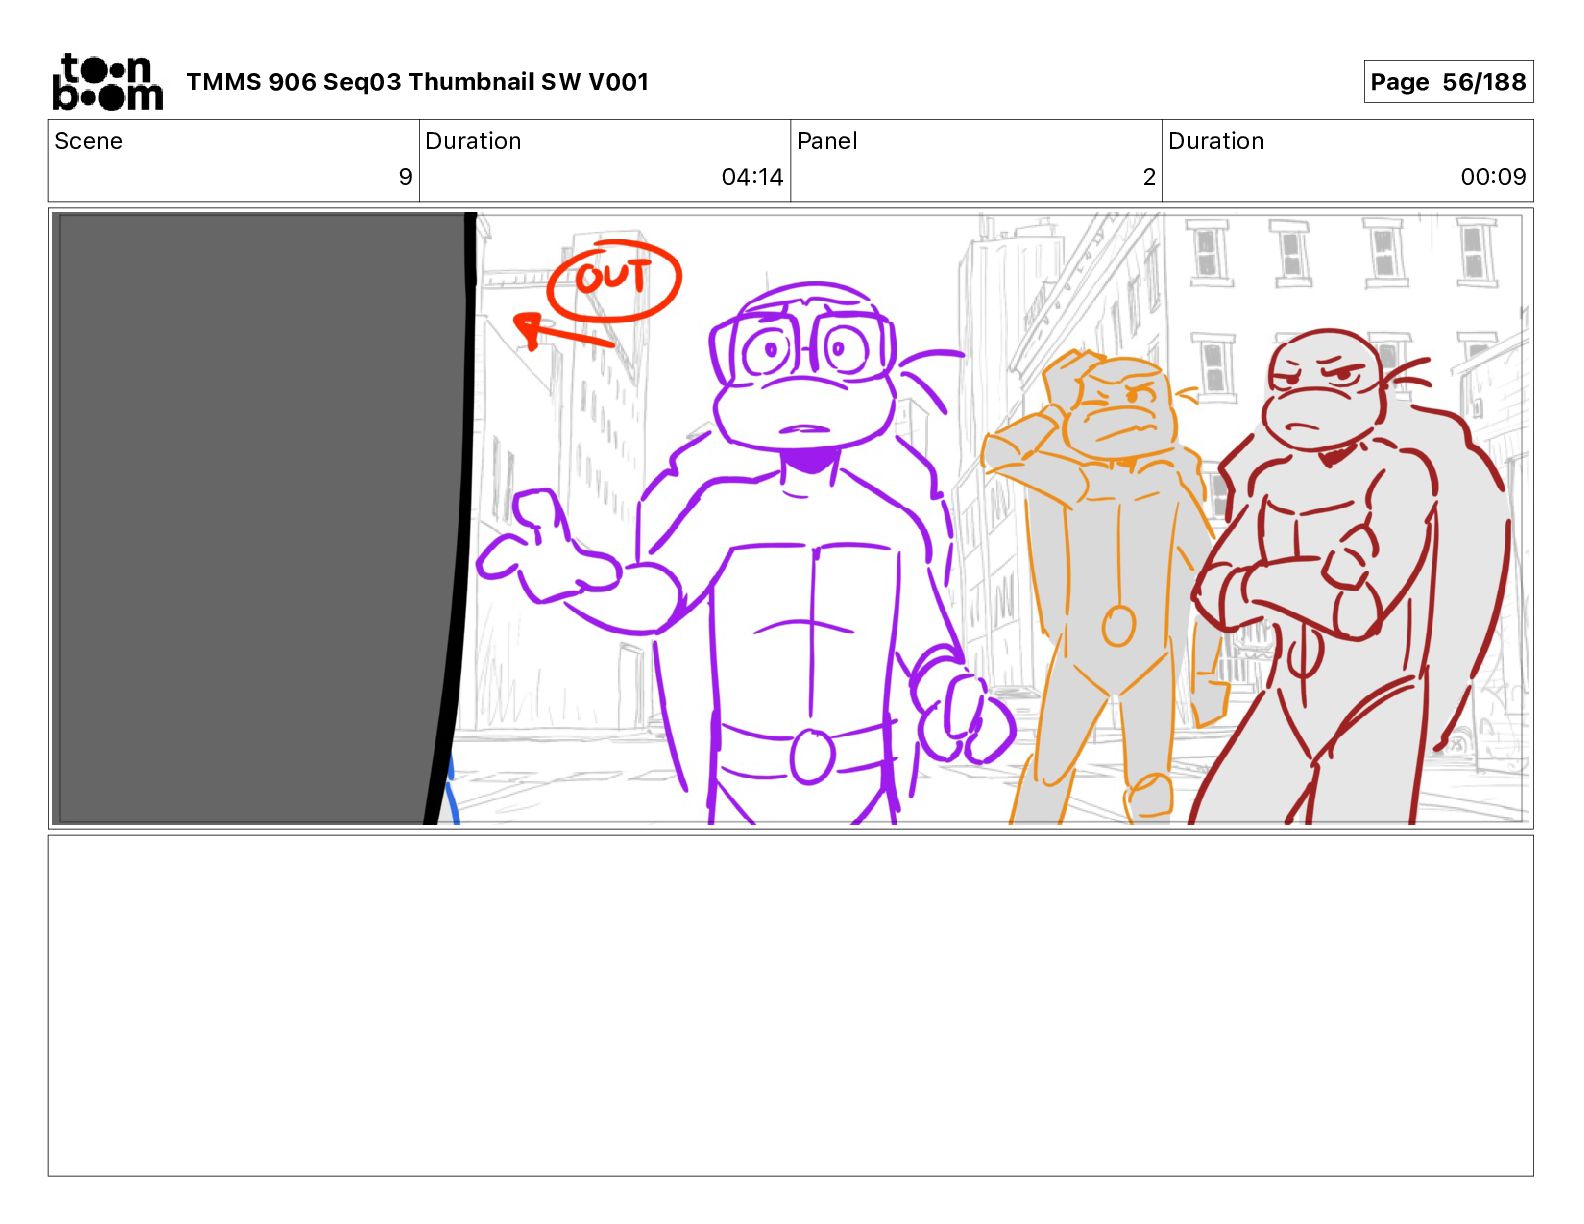Click the grey block in the storyboard panel
The height and width of the screenshot is (1224, 1584).
coord(257,518)
